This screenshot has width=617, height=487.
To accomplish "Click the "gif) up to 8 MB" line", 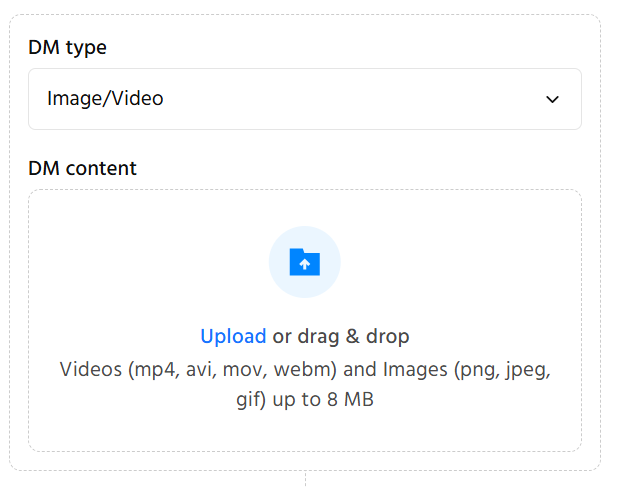I will pos(304,400).
